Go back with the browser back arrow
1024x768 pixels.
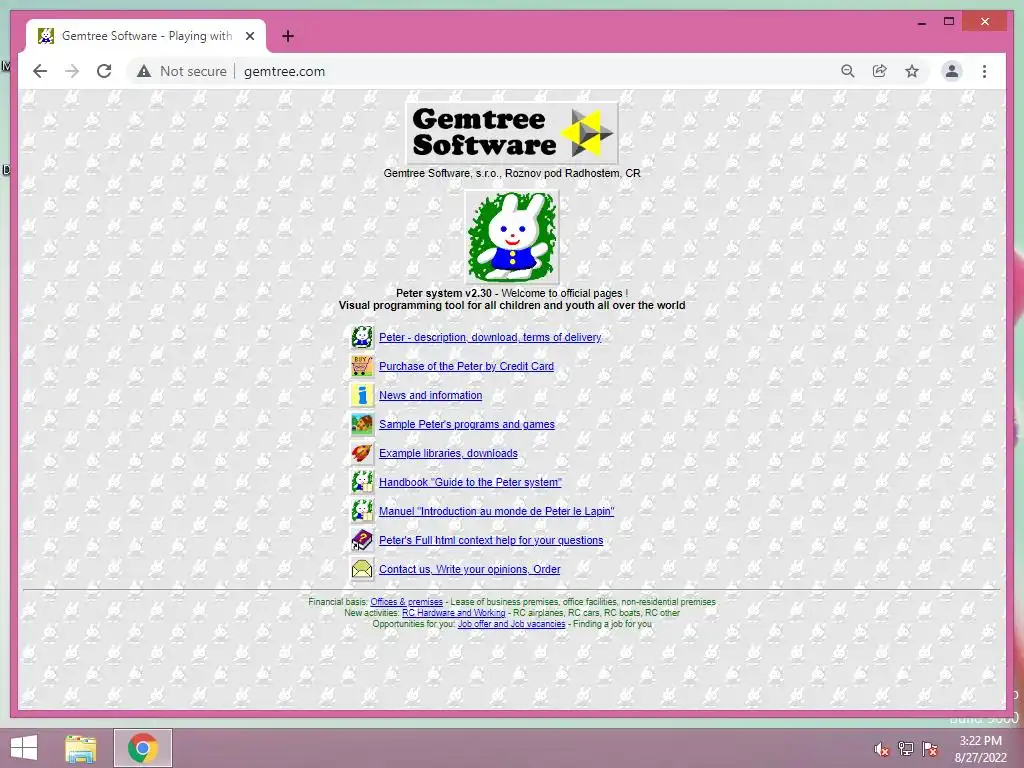pos(40,71)
